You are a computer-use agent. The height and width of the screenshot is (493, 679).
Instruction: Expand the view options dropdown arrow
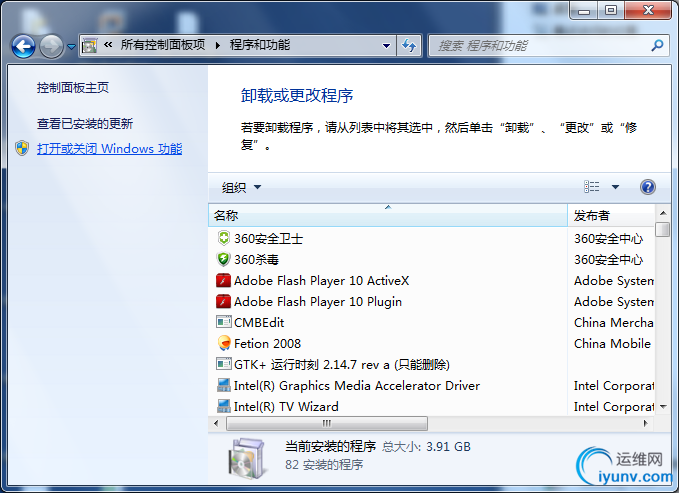point(615,187)
